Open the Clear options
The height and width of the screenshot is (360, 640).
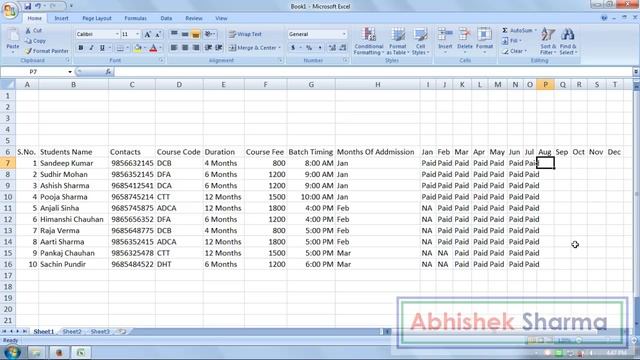tap(514, 51)
